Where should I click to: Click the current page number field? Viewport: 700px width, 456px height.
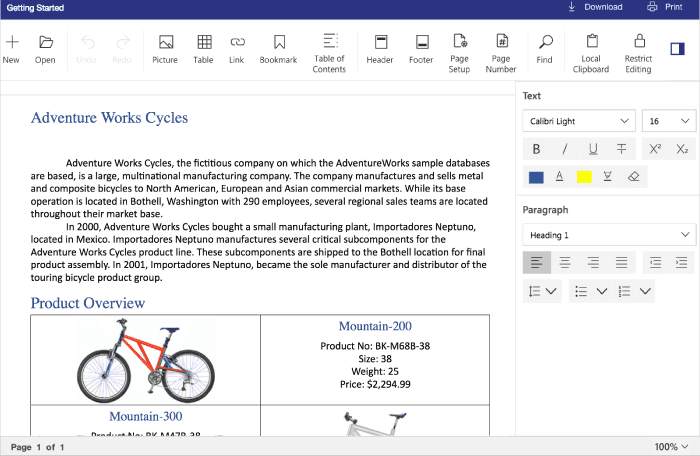[x=39, y=447]
